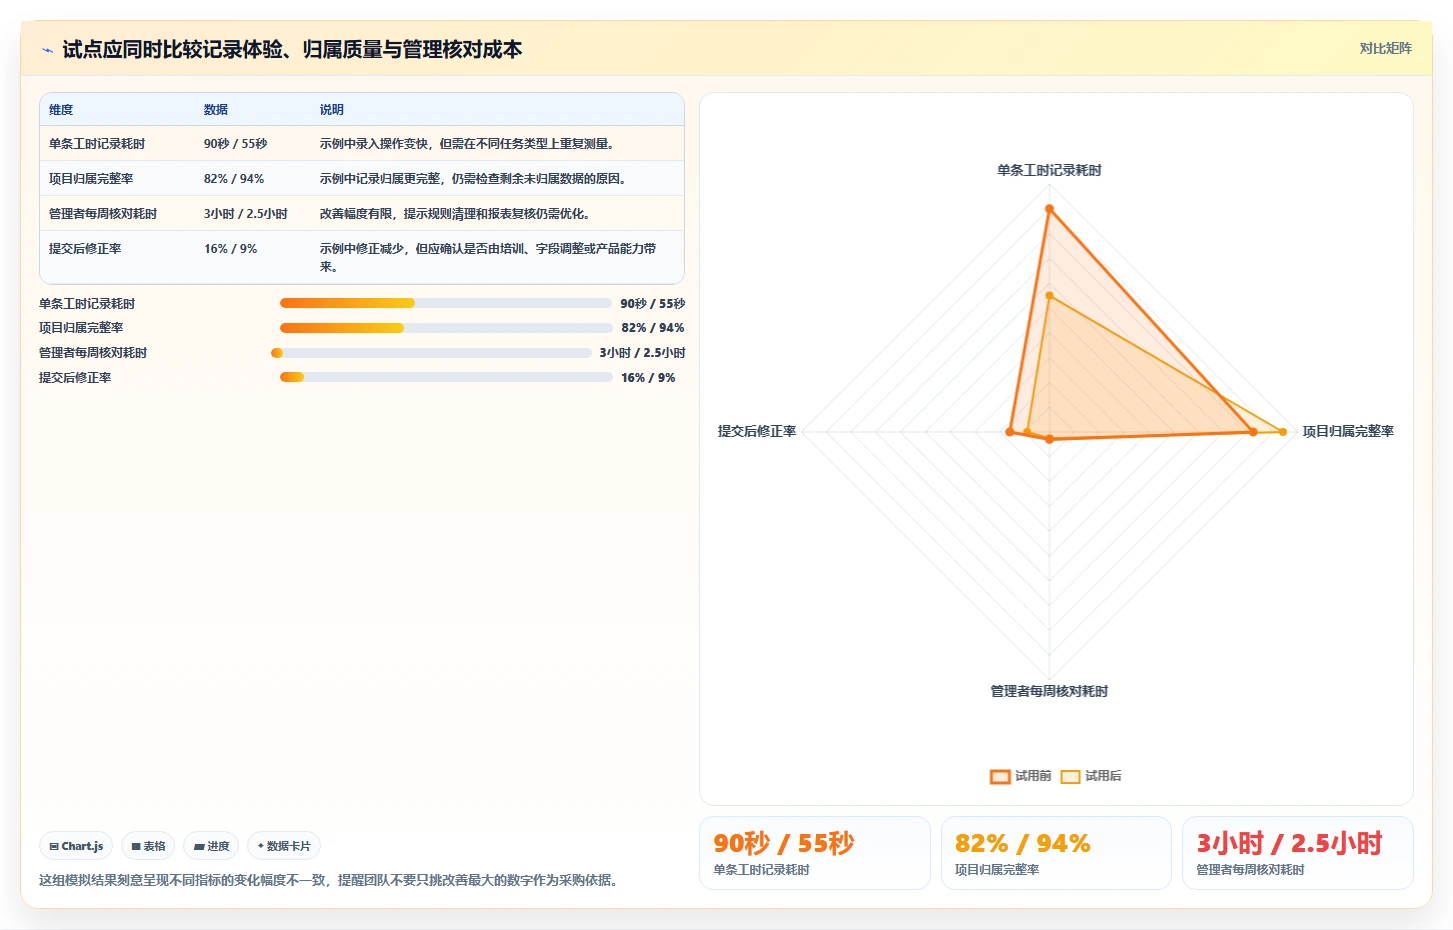Click table row label 项目归属完整率

pos(91,179)
